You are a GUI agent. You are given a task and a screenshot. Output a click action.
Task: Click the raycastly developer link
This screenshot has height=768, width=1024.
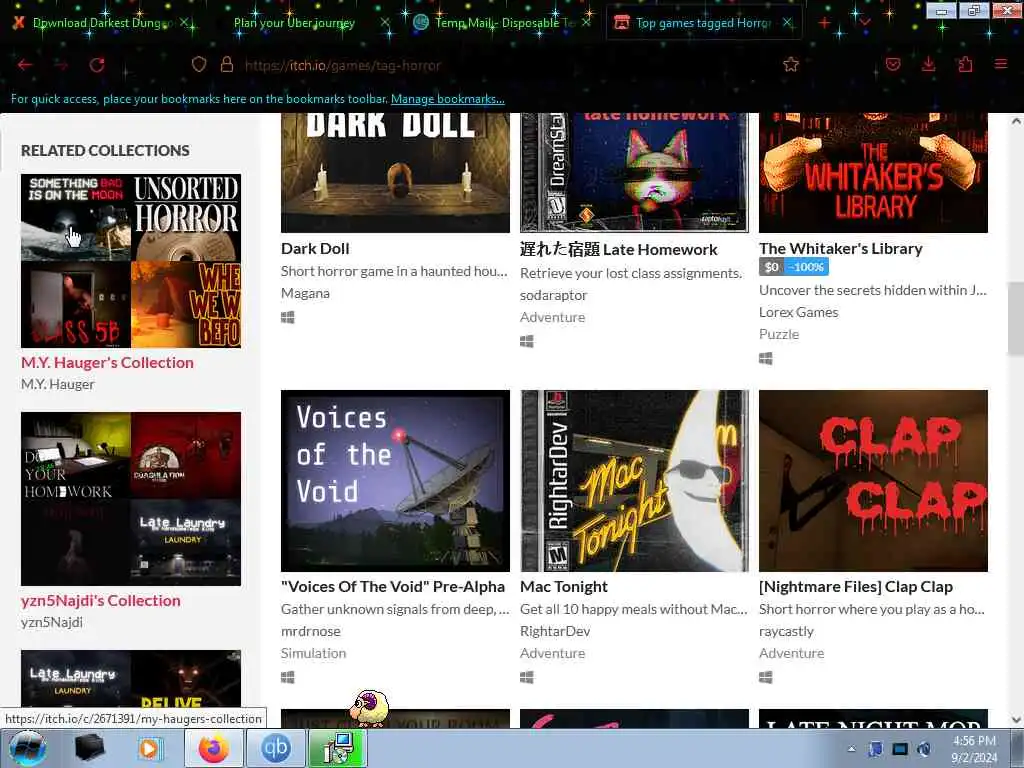pos(786,632)
